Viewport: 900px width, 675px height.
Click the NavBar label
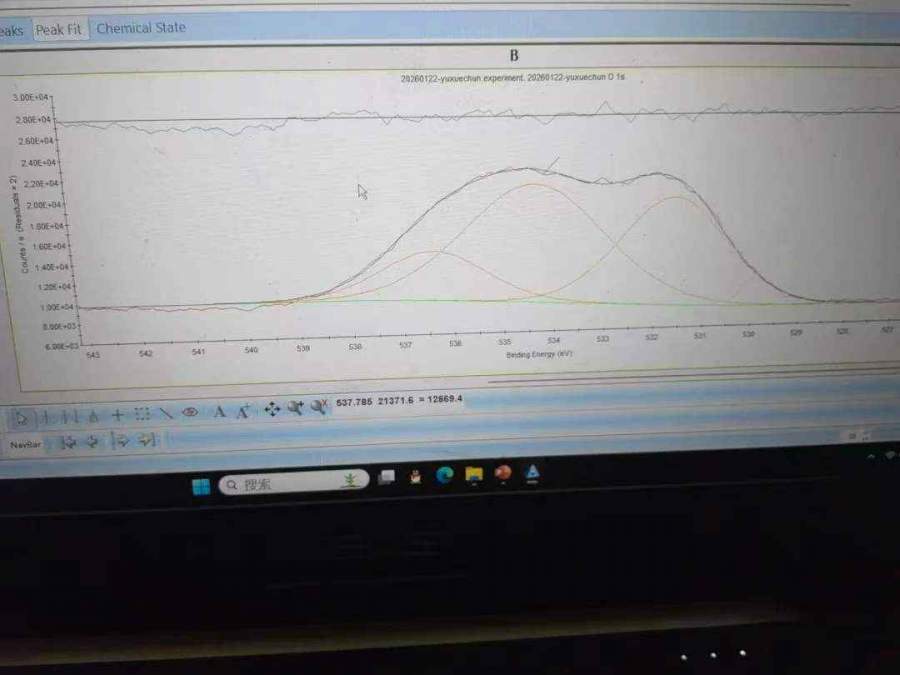pyautogui.click(x=25, y=444)
